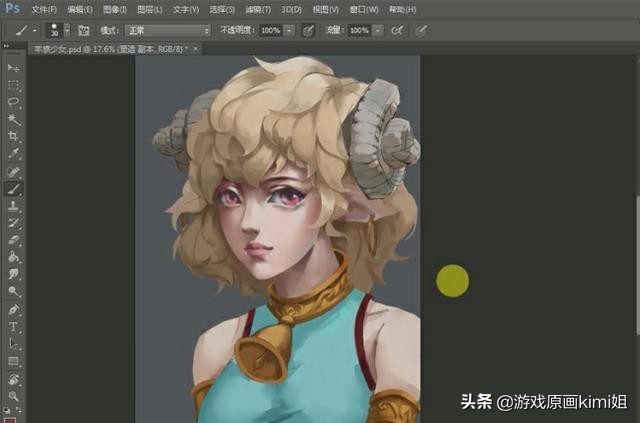Select the Eraser tool
The width and height of the screenshot is (640, 423).
click(x=13, y=240)
